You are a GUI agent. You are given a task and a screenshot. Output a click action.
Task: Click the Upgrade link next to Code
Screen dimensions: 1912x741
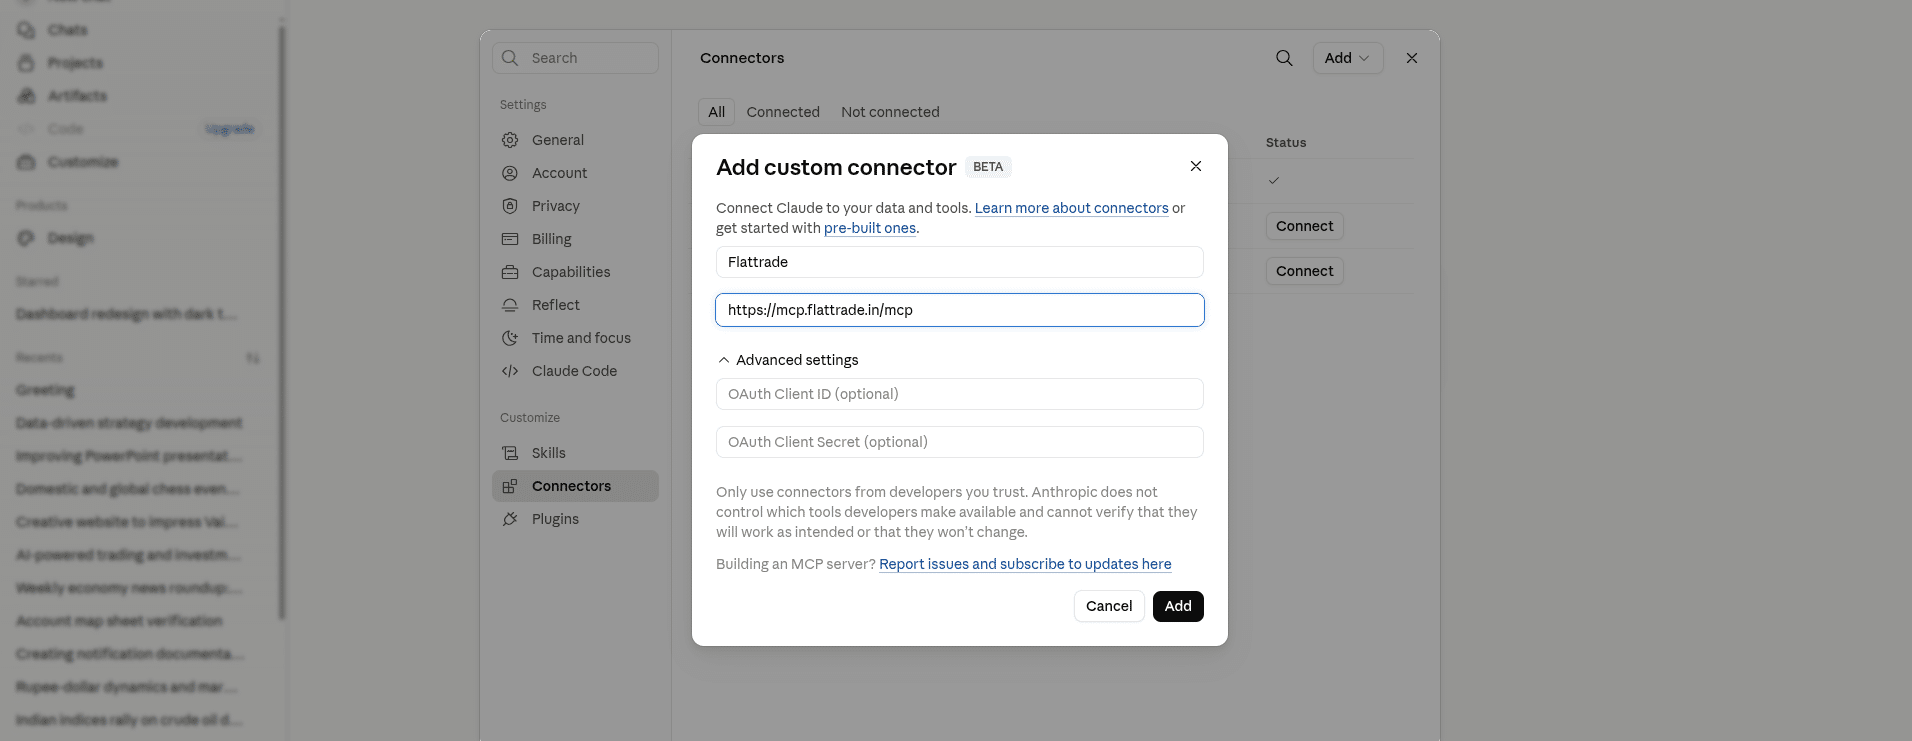(x=230, y=129)
